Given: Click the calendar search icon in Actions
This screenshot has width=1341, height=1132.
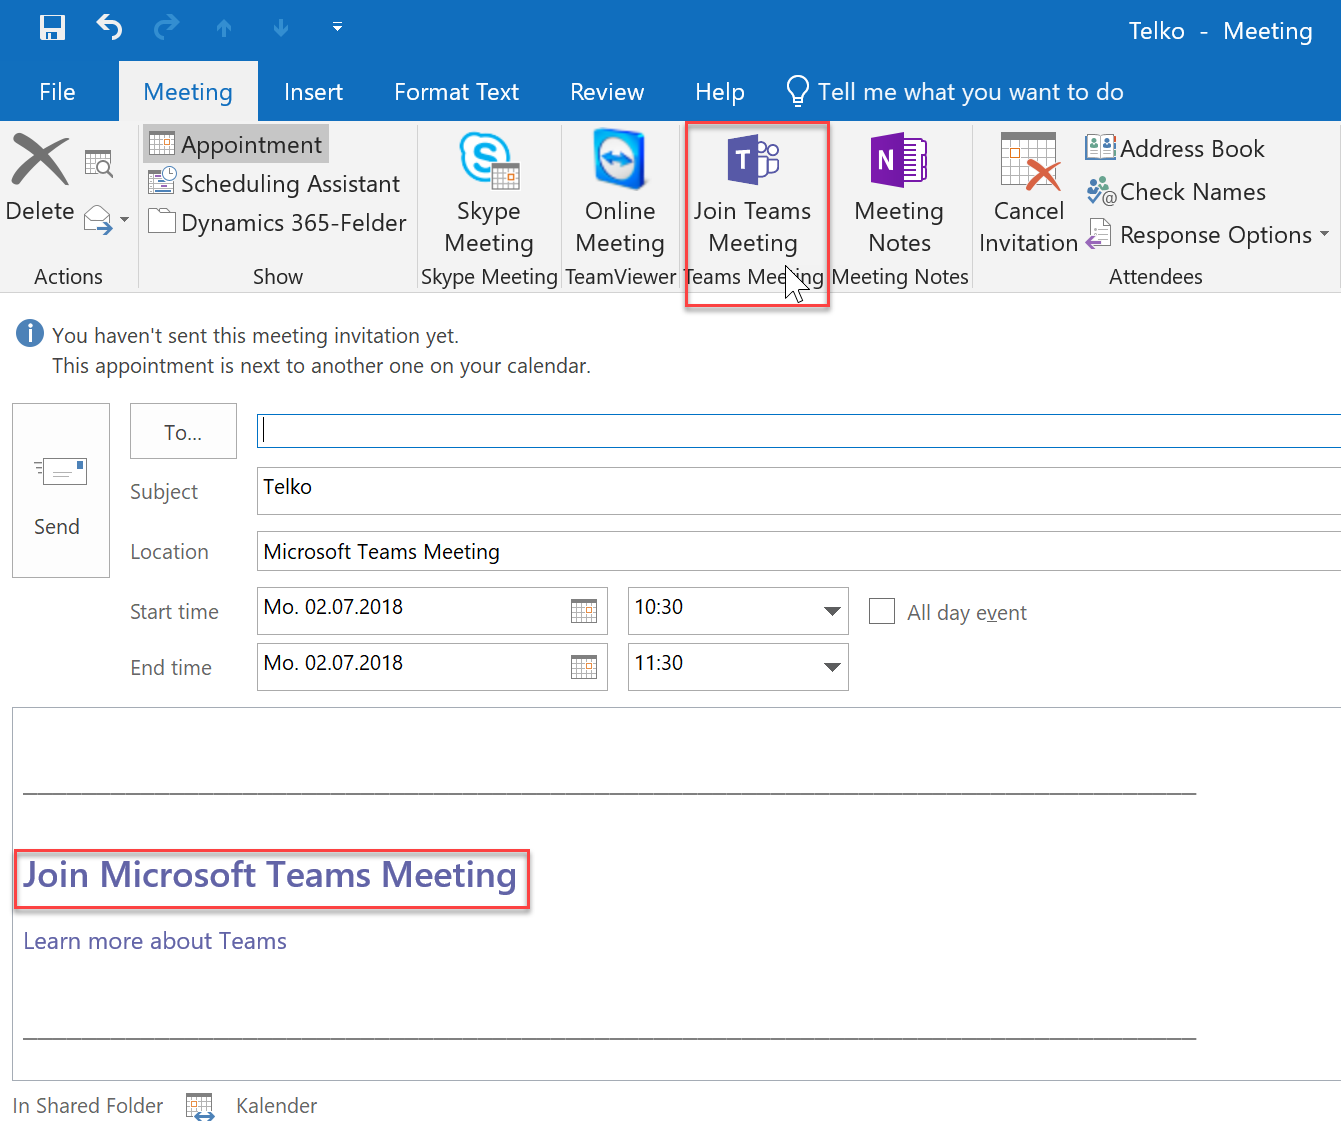Looking at the screenshot, I should pos(99,163).
